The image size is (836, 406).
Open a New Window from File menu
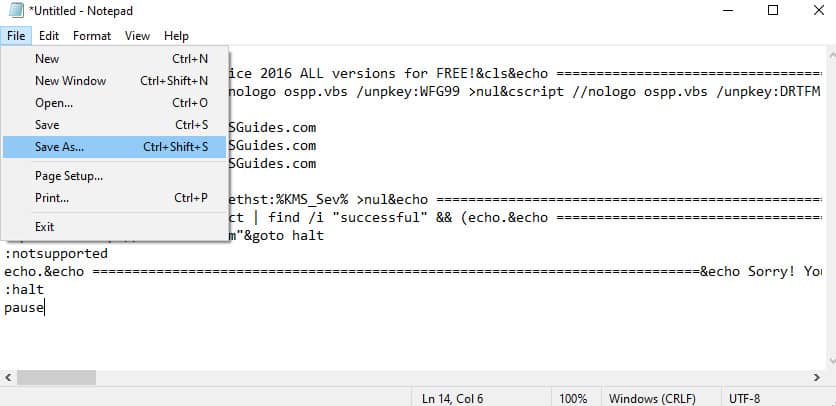(x=114, y=81)
